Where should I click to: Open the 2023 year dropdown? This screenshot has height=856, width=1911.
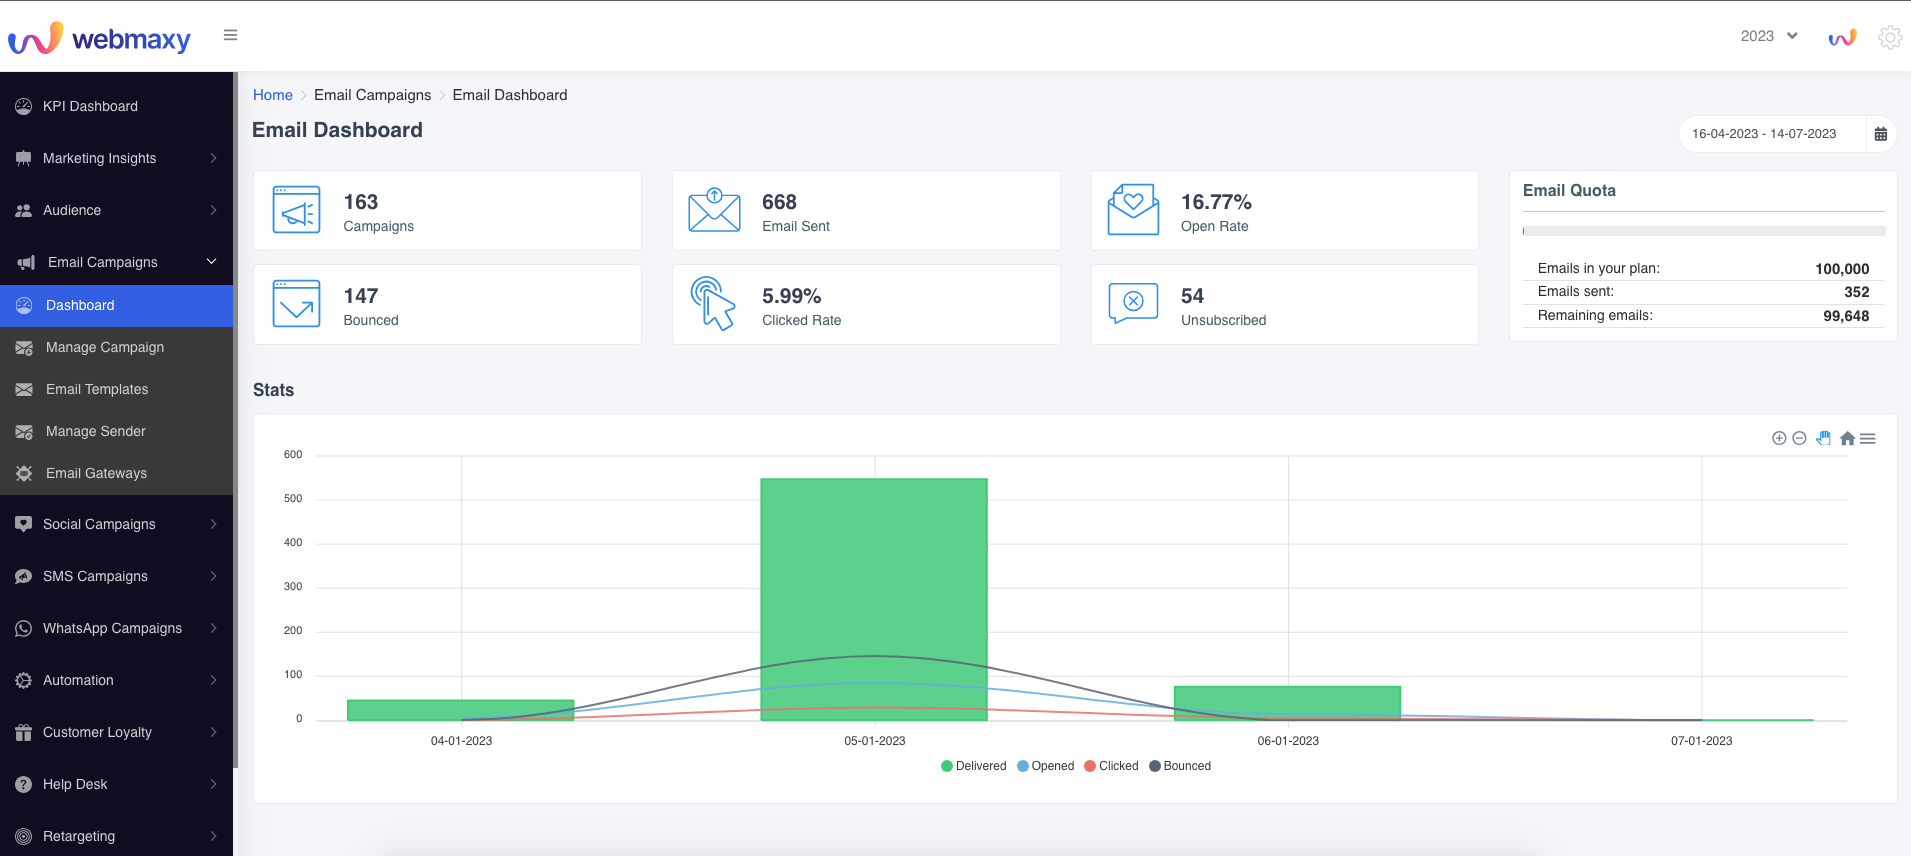click(x=1768, y=36)
